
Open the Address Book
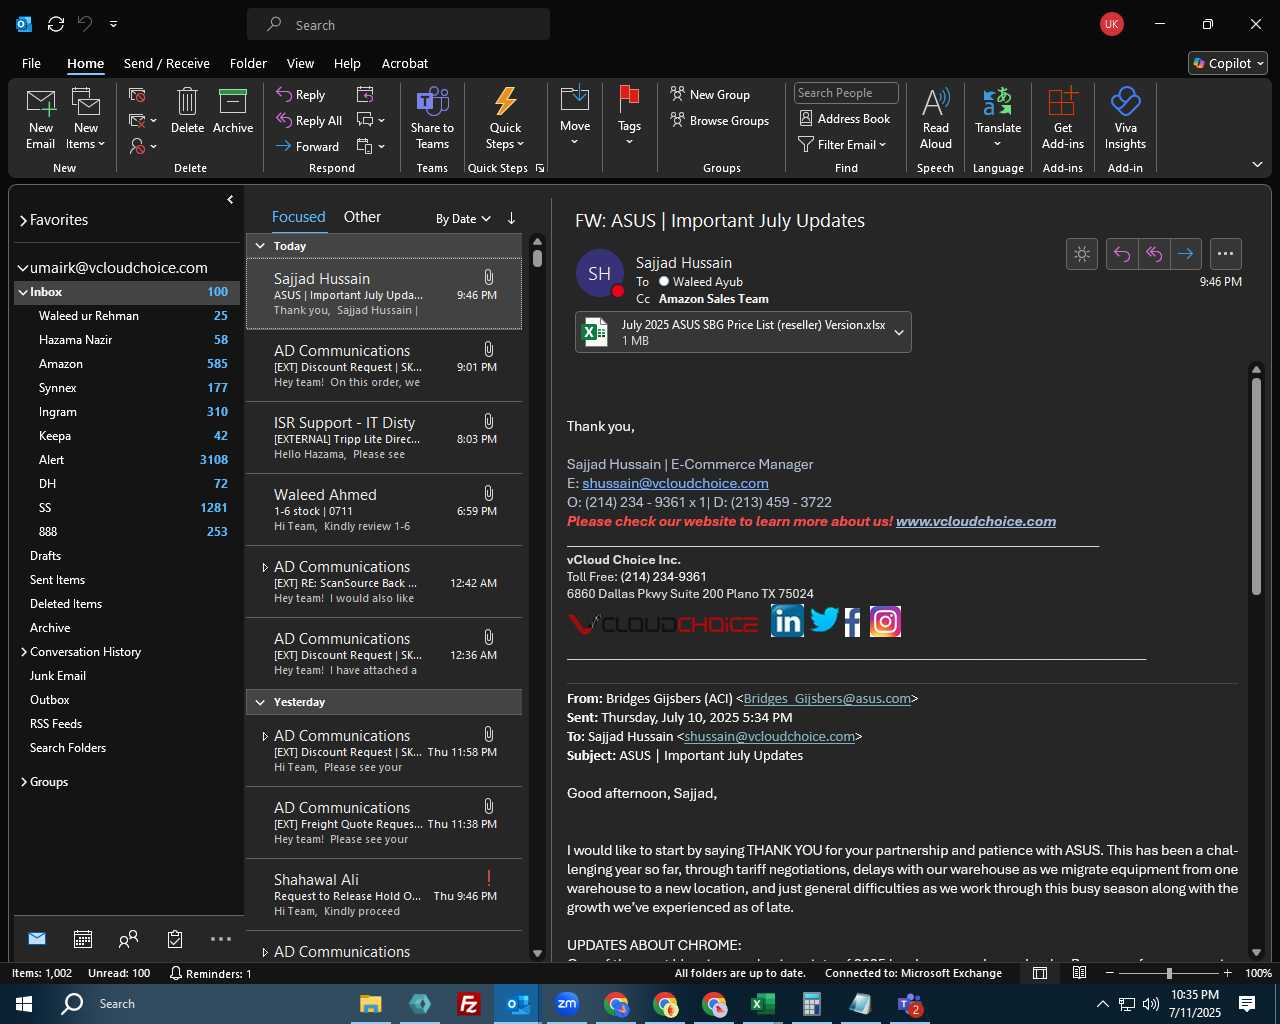[845, 118]
